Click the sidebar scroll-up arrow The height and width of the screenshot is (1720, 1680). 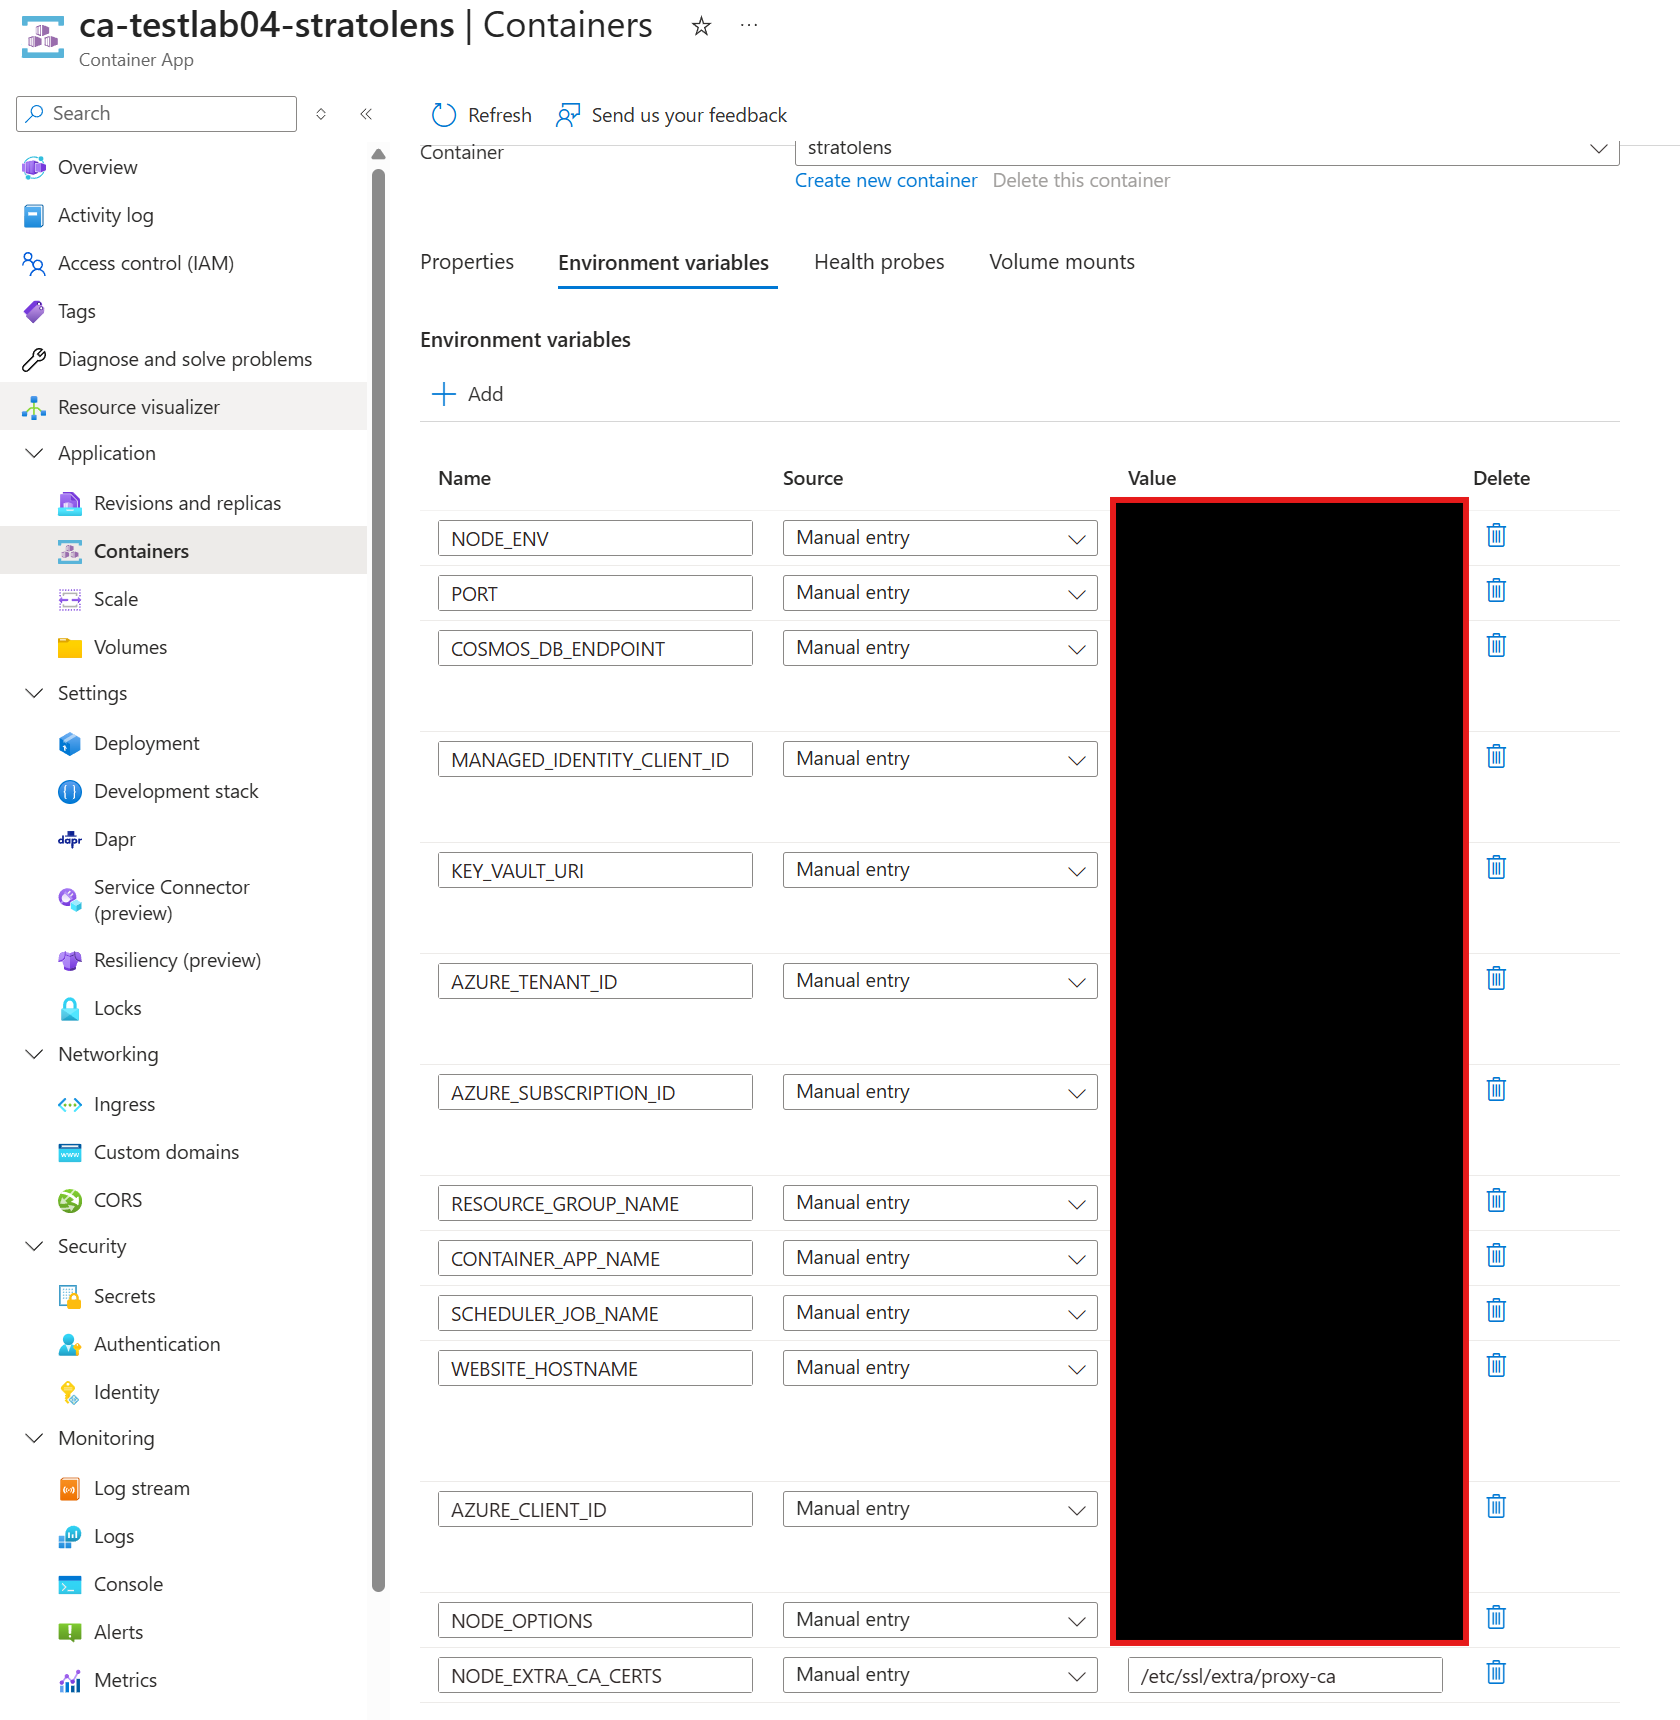[x=378, y=154]
